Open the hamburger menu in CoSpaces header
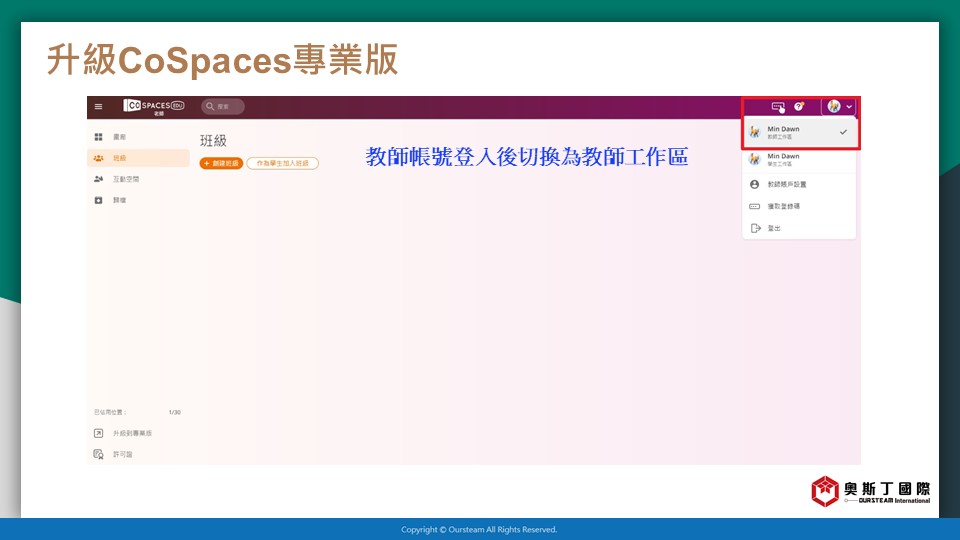 click(x=98, y=107)
